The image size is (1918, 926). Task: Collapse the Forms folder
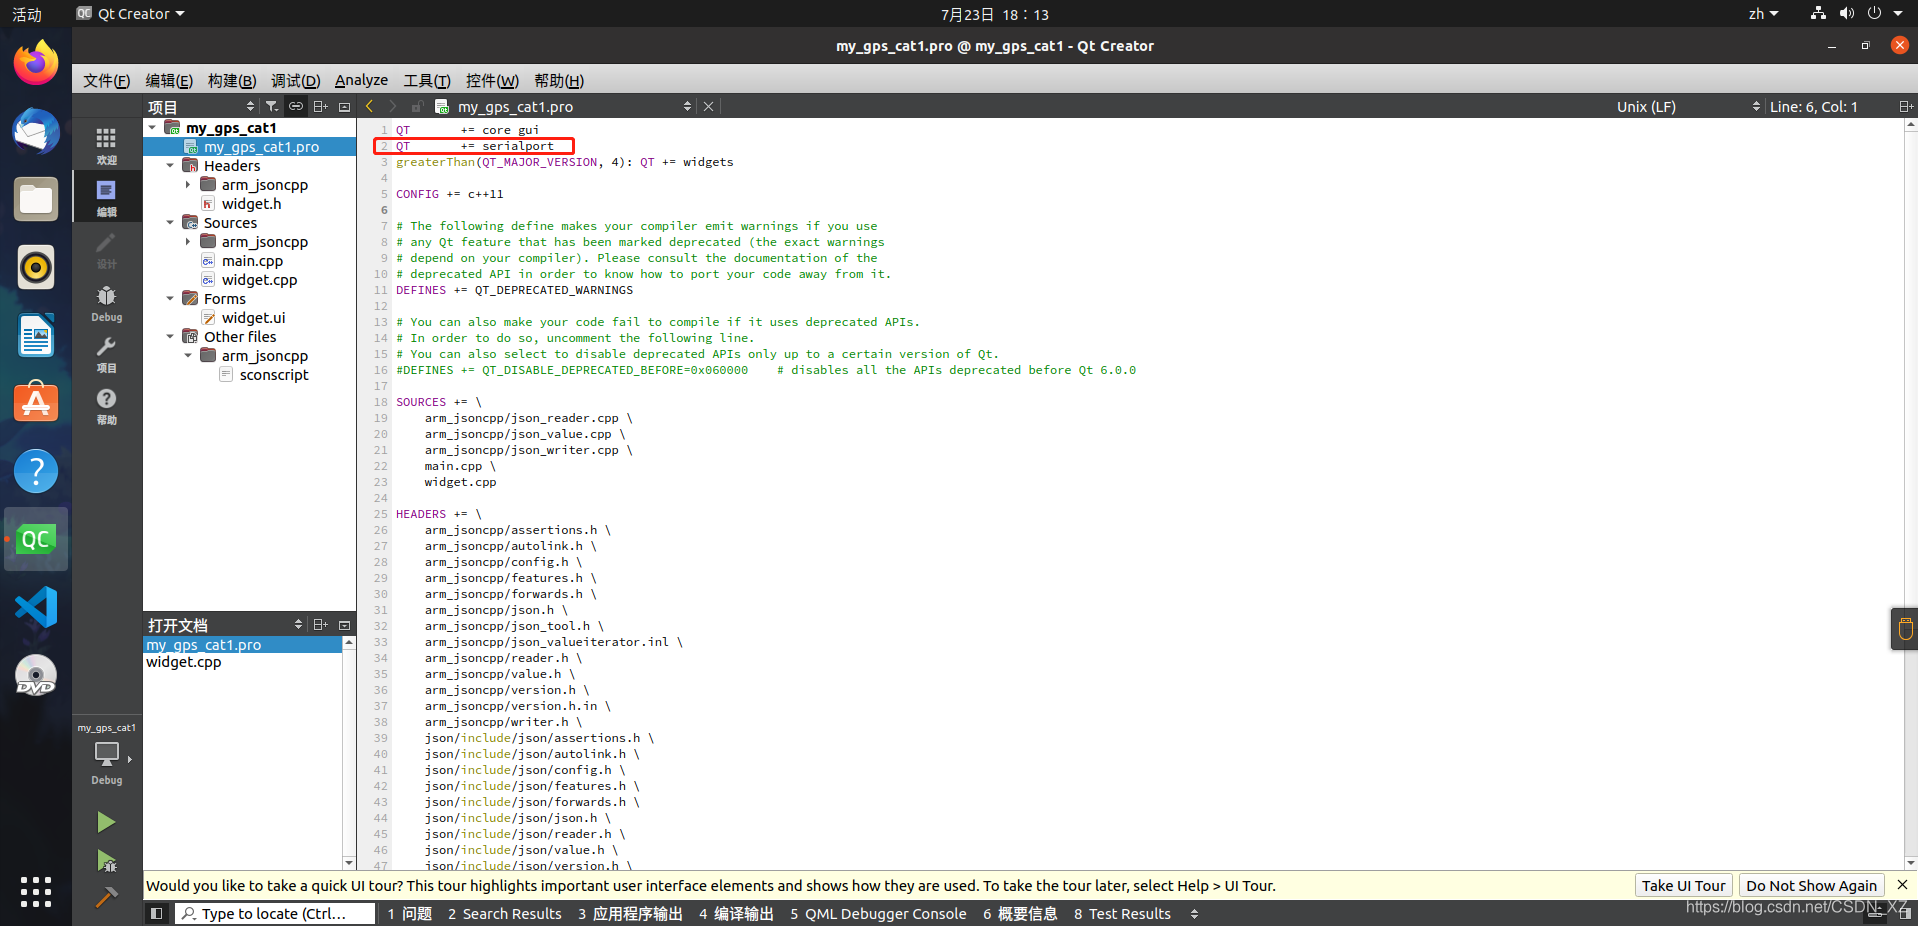pos(170,298)
